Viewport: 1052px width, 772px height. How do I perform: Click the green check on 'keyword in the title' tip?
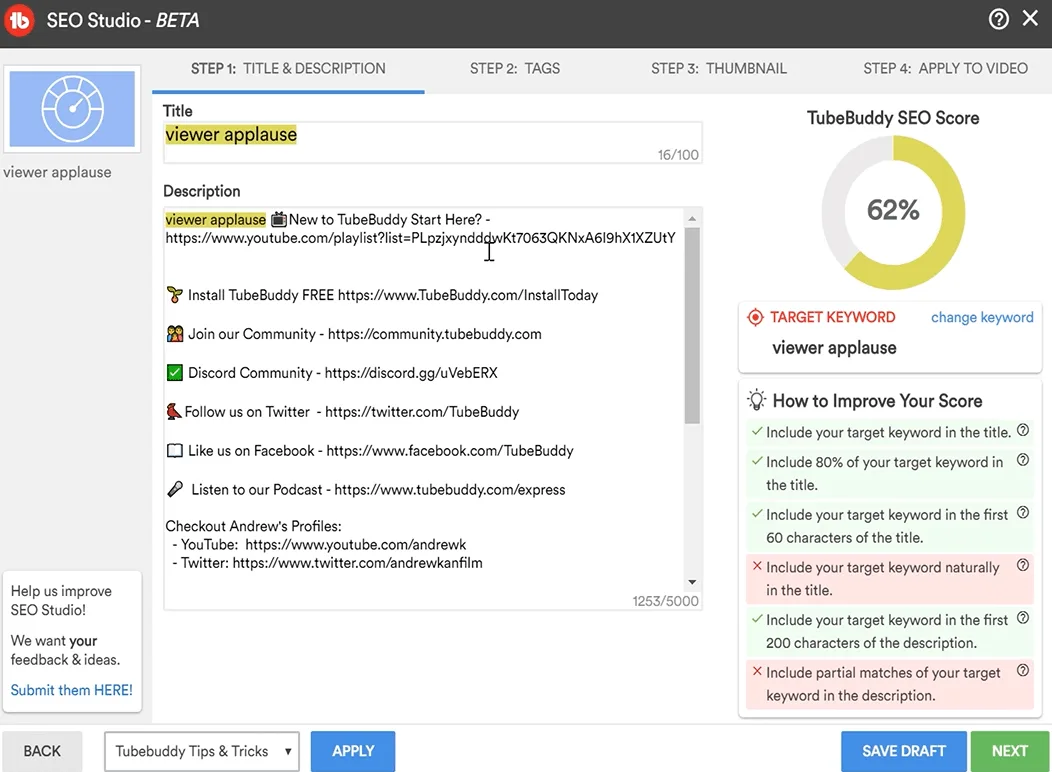pyautogui.click(x=757, y=432)
